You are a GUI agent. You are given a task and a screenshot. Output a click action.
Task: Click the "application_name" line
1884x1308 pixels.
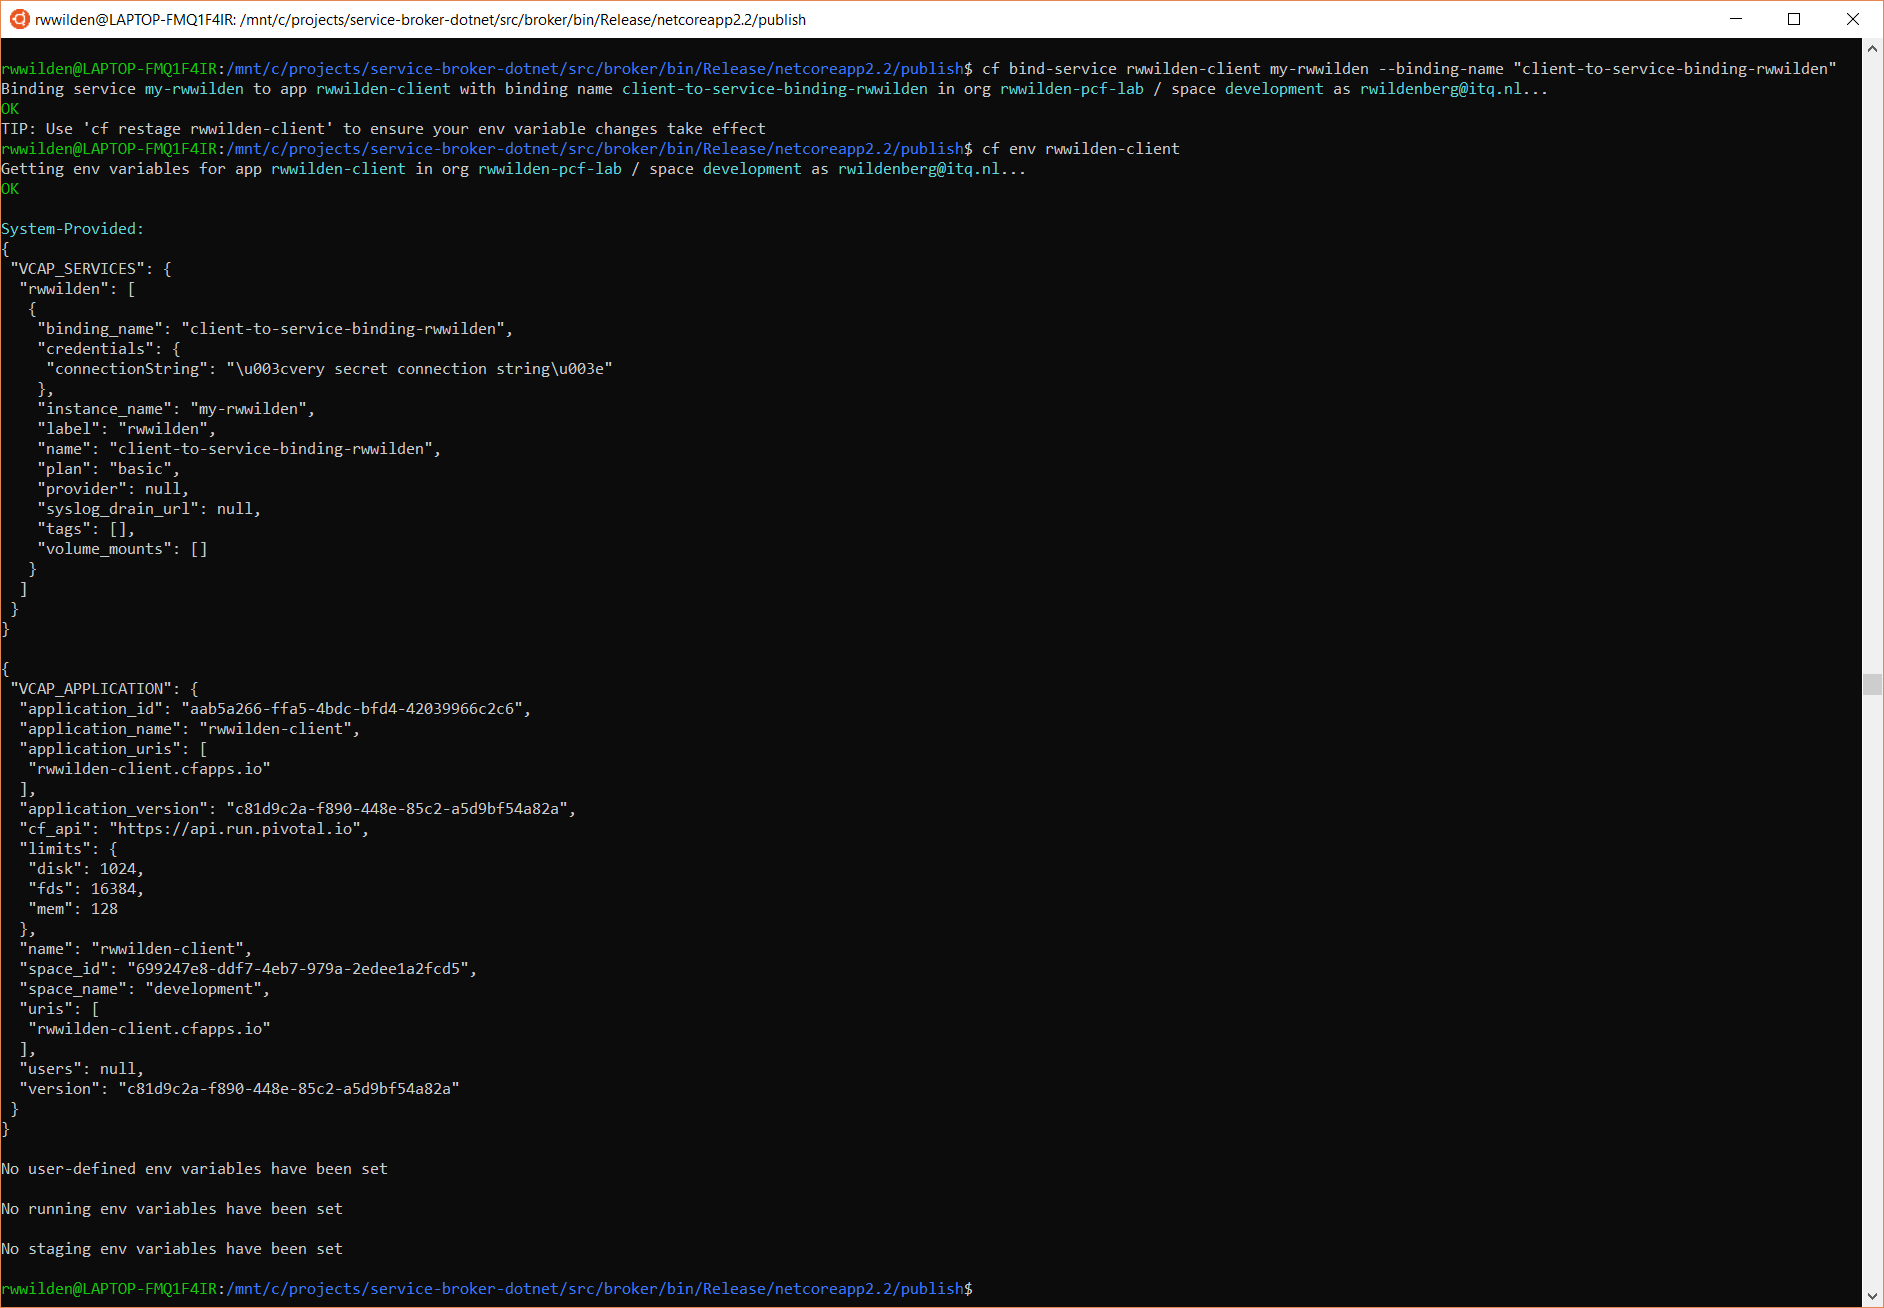coord(190,729)
